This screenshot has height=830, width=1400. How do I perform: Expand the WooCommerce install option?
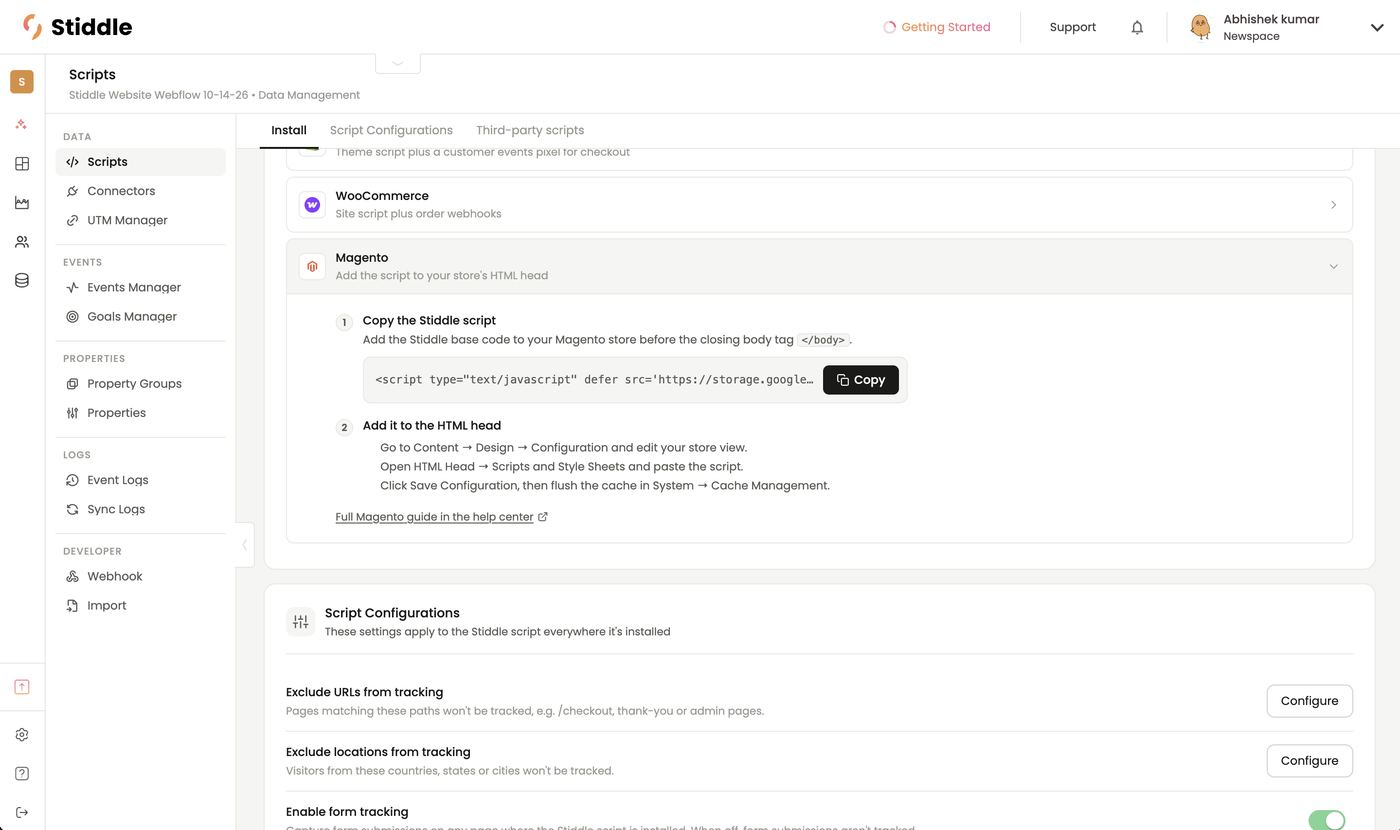pyautogui.click(x=819, y=205)
